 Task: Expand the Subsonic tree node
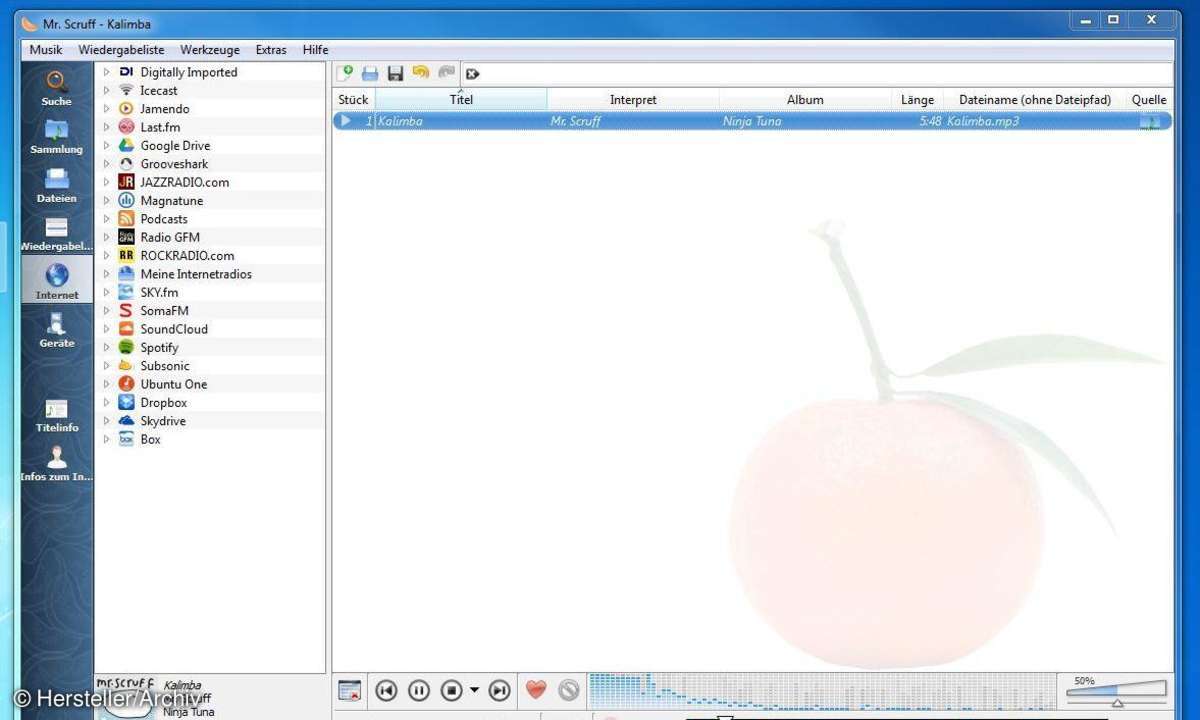click(x=106, y=366)
